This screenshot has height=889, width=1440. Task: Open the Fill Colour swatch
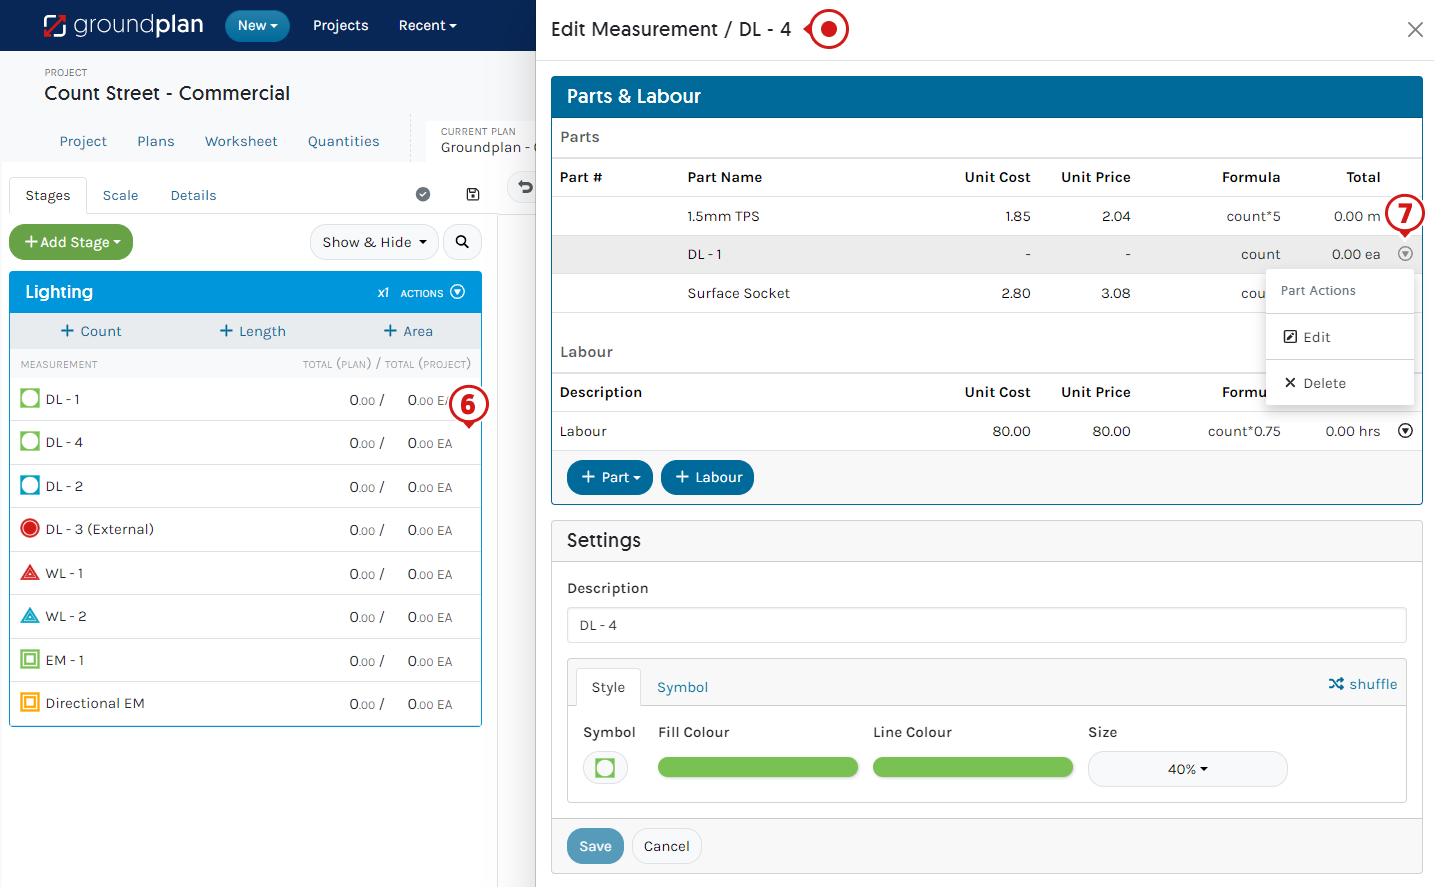coord(758,767)
